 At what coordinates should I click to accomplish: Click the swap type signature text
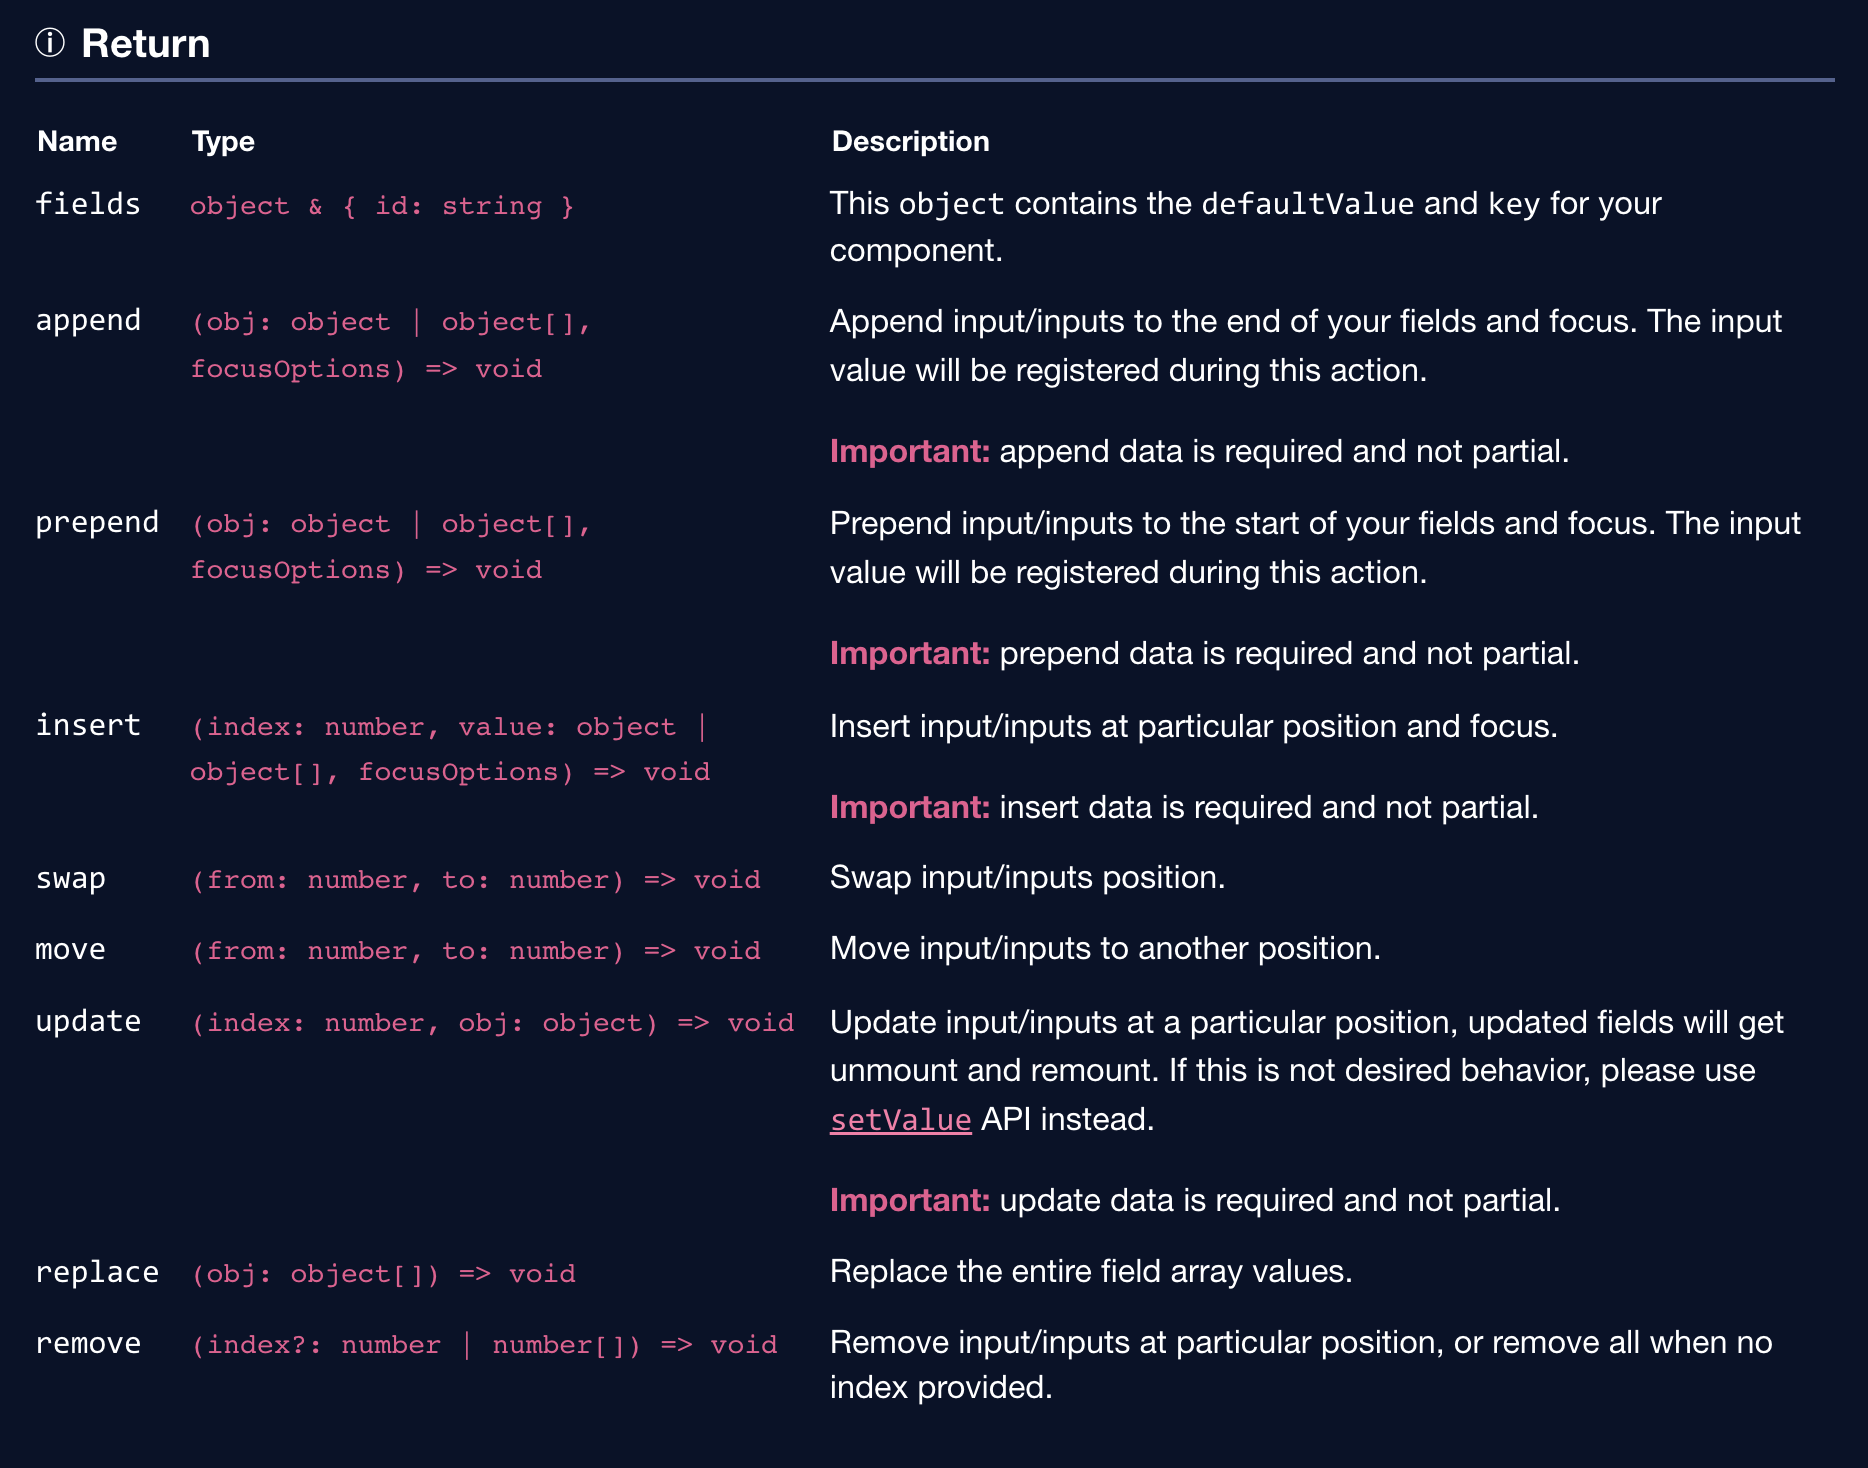pyautogui.click(x=477, y=879)
